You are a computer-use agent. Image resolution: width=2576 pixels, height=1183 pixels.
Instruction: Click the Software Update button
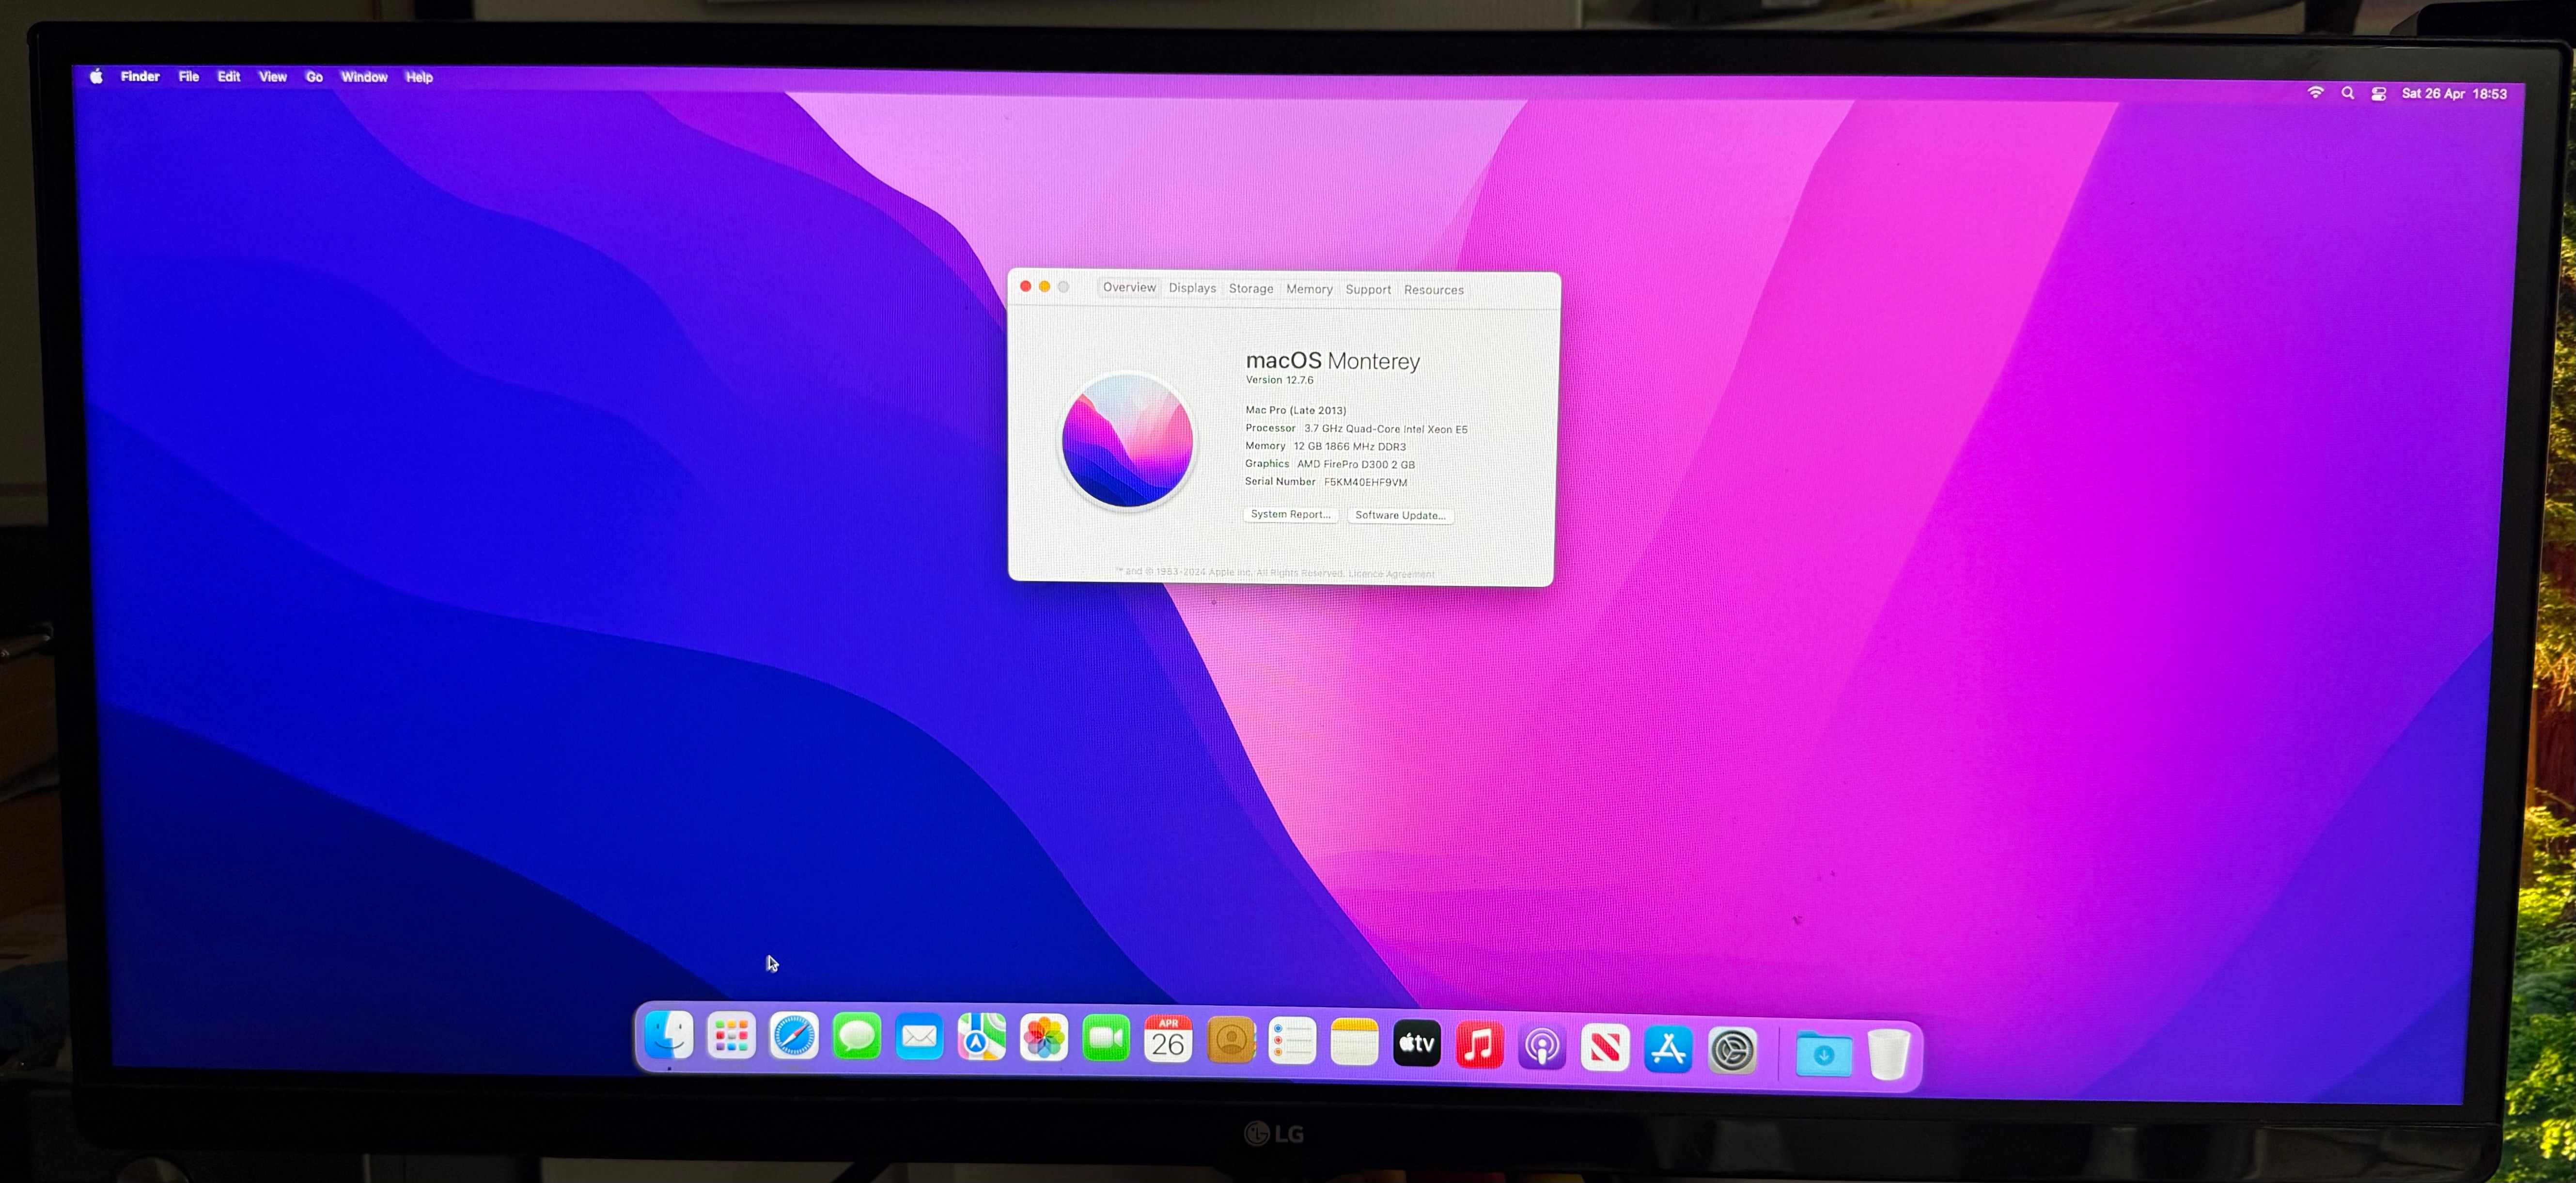[x=1400, y=515]
